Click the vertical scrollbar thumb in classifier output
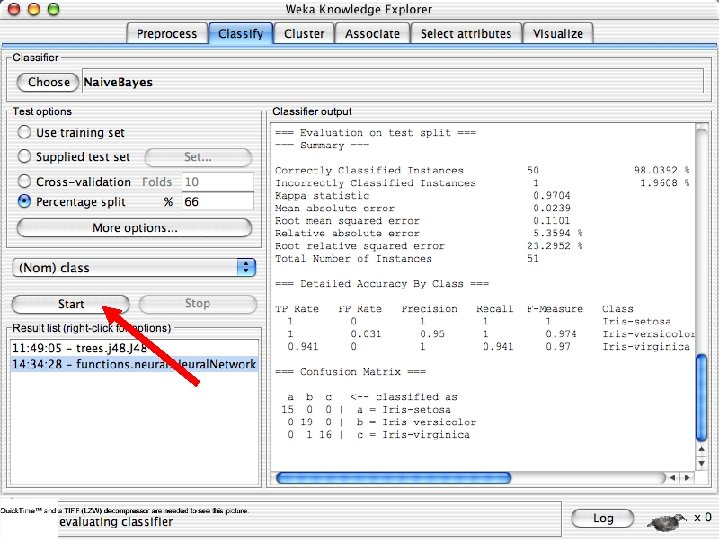Image resolution: width=720 pixels, height=540 pixels. click(x=702, y=398)
